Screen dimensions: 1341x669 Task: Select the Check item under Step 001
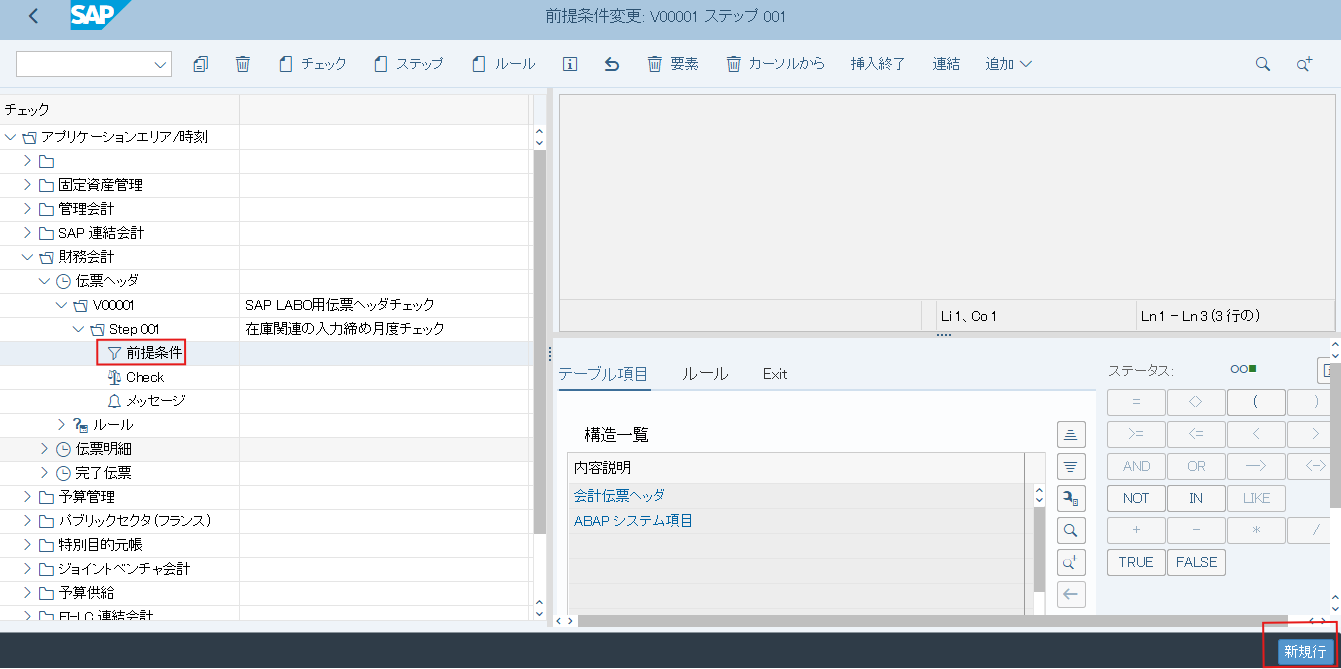144,377
